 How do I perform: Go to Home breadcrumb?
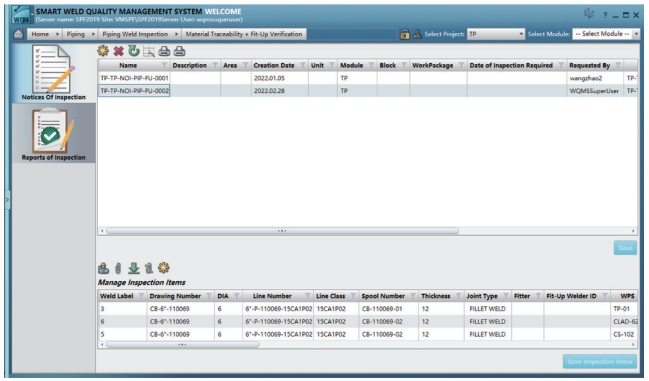tap(40, 34)
